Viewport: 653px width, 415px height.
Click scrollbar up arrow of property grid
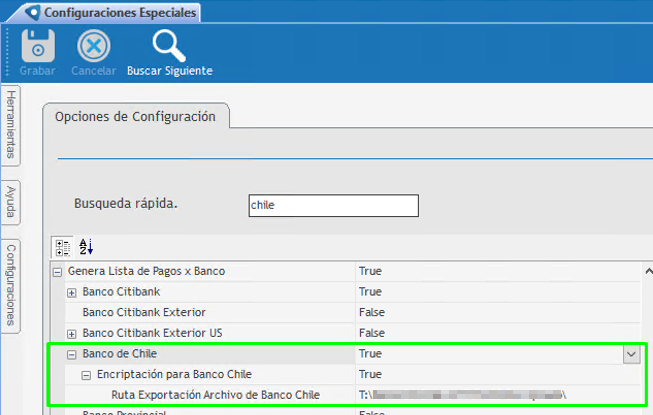tap(648, 271)
